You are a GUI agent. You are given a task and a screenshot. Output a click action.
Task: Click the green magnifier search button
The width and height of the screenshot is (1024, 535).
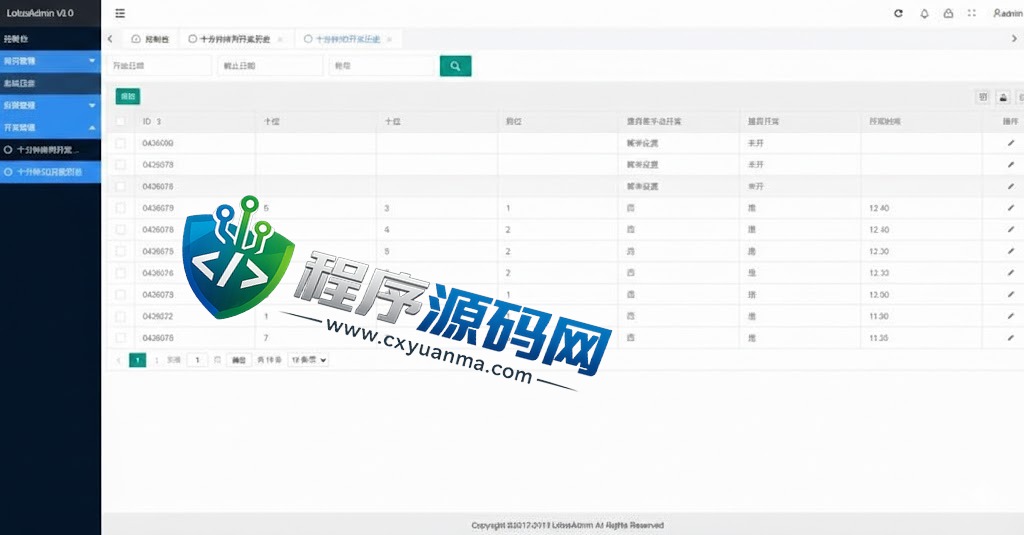[455, 65]
